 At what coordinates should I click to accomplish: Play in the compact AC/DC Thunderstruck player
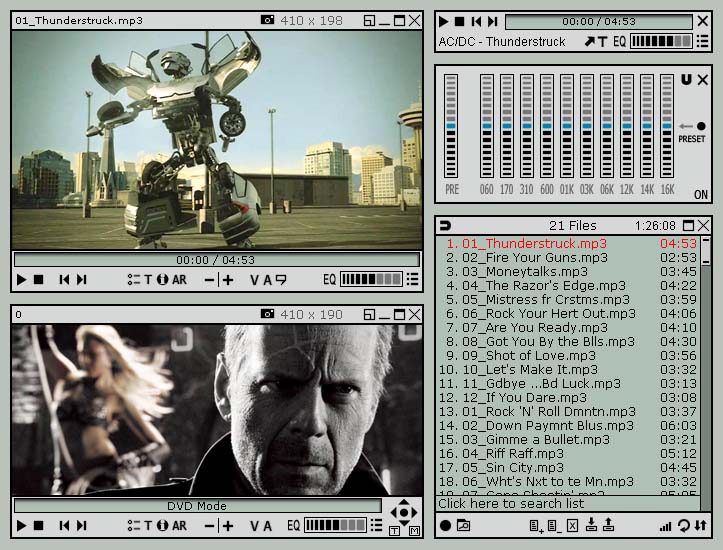point(443,21)
